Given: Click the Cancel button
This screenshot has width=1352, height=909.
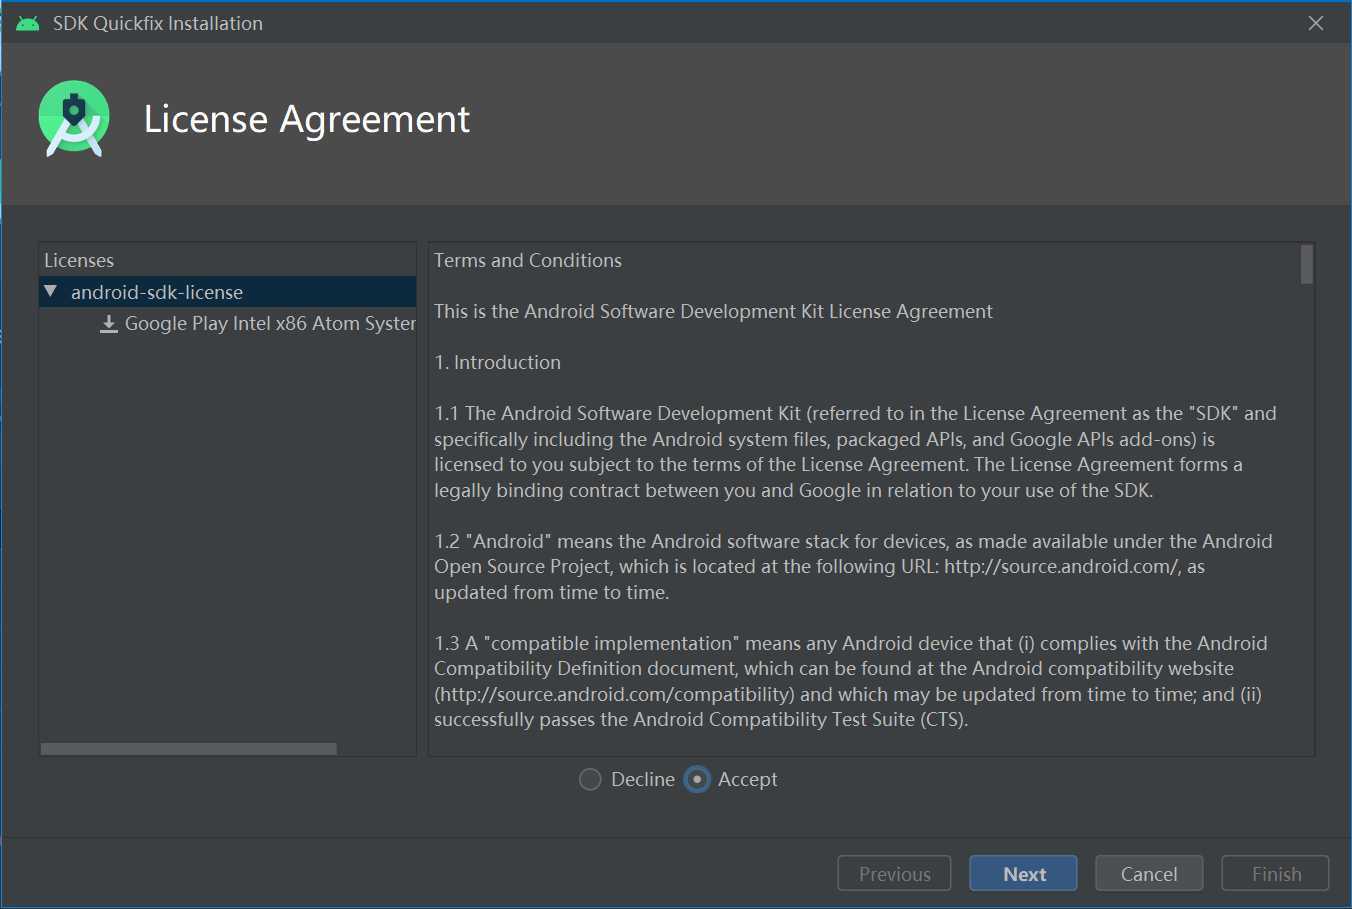Looking at the screenshot, I should click(1149, 873).
